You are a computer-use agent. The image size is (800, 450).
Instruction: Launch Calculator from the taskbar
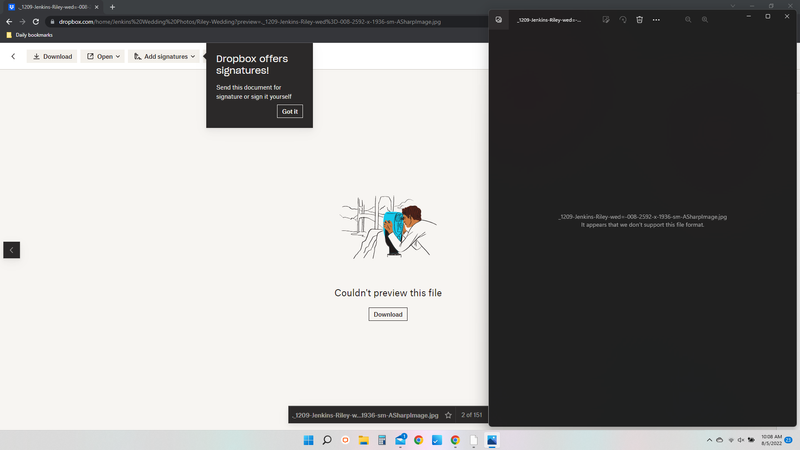tap(382, 440)
